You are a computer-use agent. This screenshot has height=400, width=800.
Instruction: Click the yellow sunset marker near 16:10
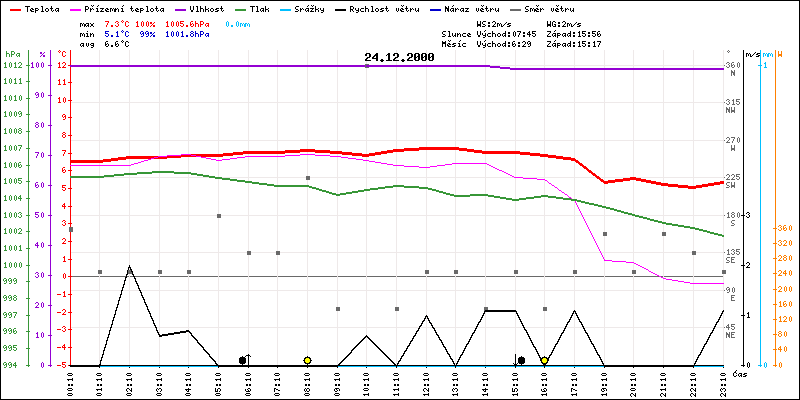[544, 360]
